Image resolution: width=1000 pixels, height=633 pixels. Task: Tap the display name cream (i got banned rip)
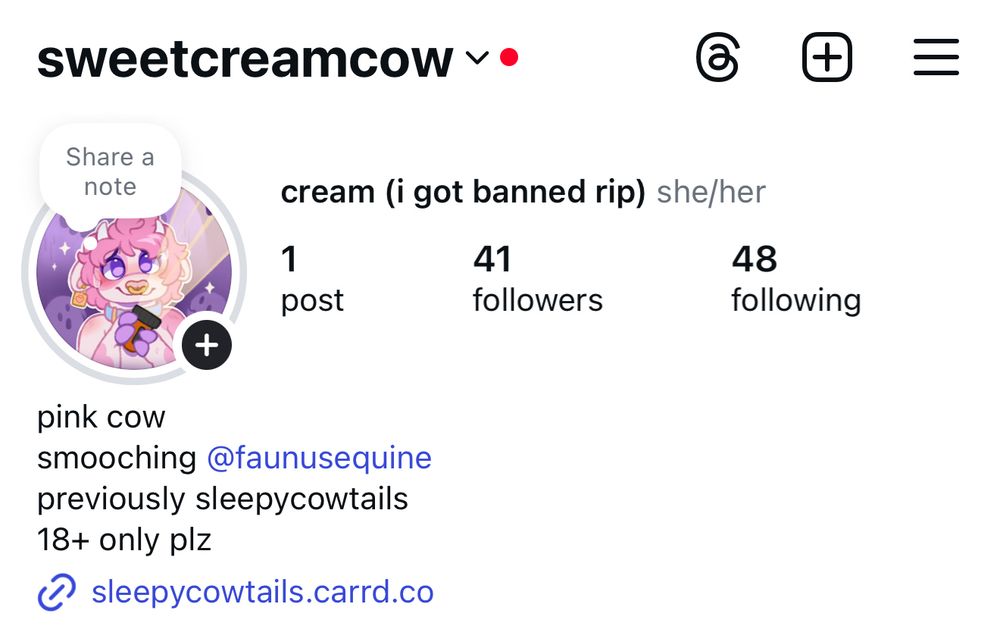point(463,191)
